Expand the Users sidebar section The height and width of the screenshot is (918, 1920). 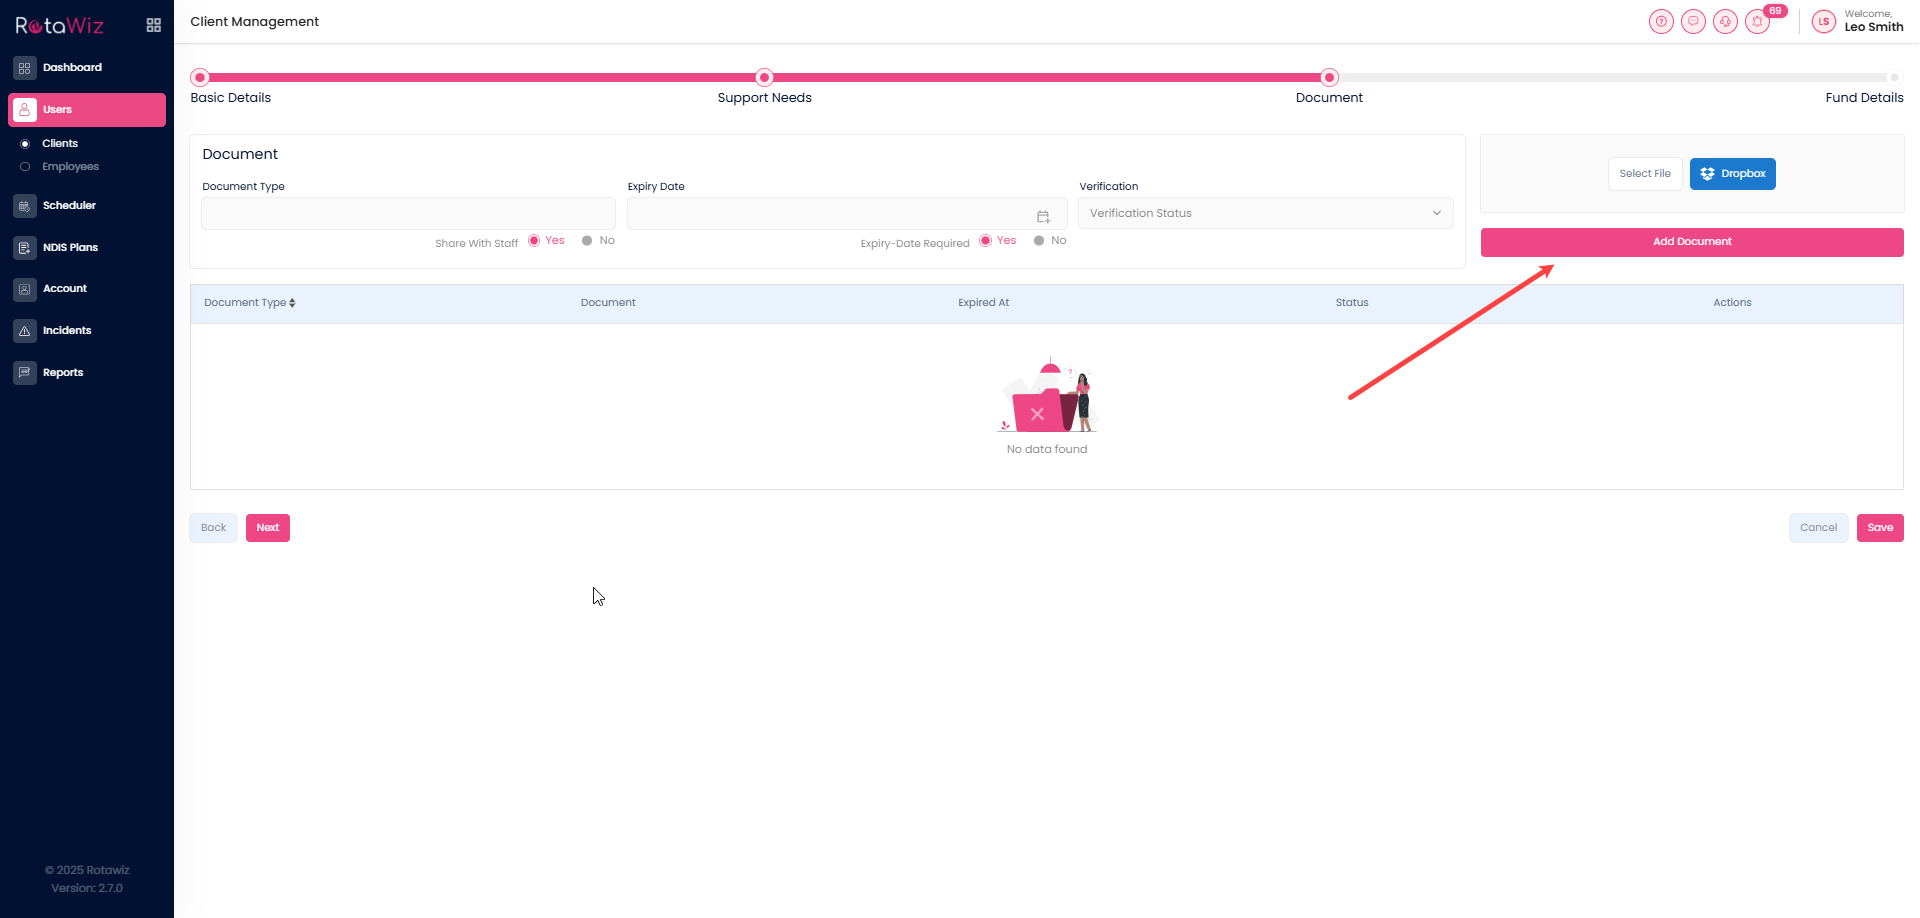pos(87,110)
